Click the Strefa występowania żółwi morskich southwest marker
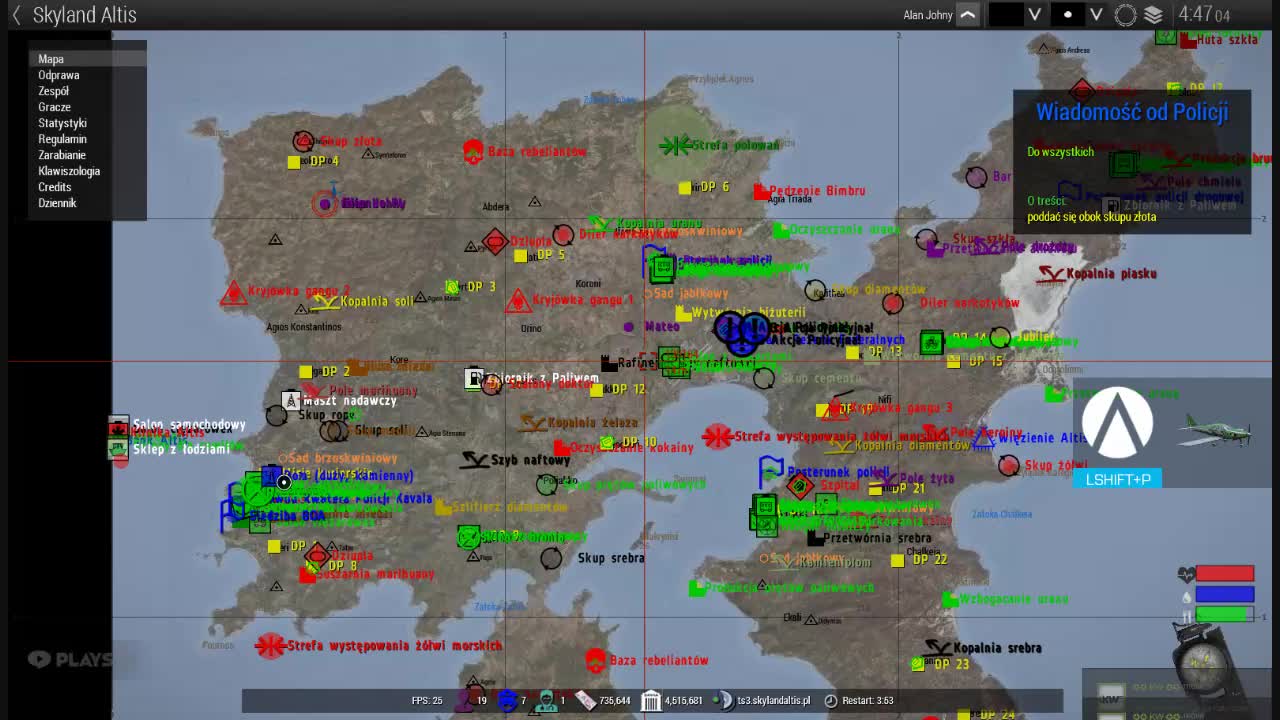The width and height of the screenshot is (1280, 720). [x=269, y=646]
